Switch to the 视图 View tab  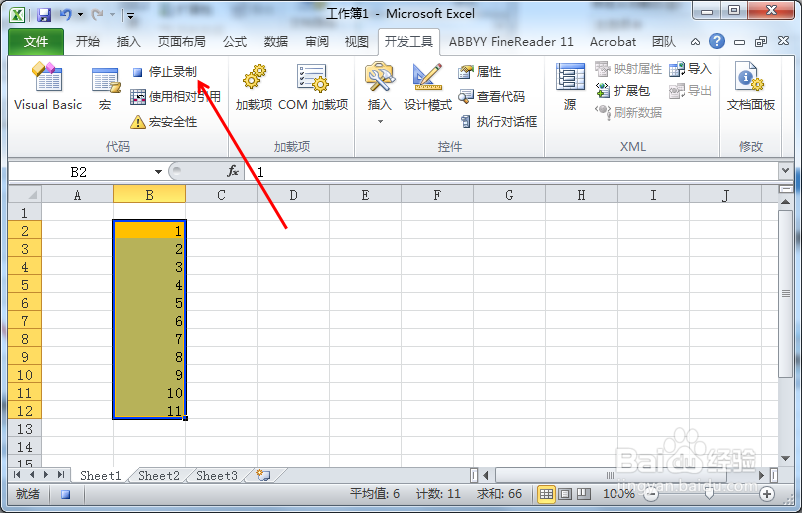[357, 41]
